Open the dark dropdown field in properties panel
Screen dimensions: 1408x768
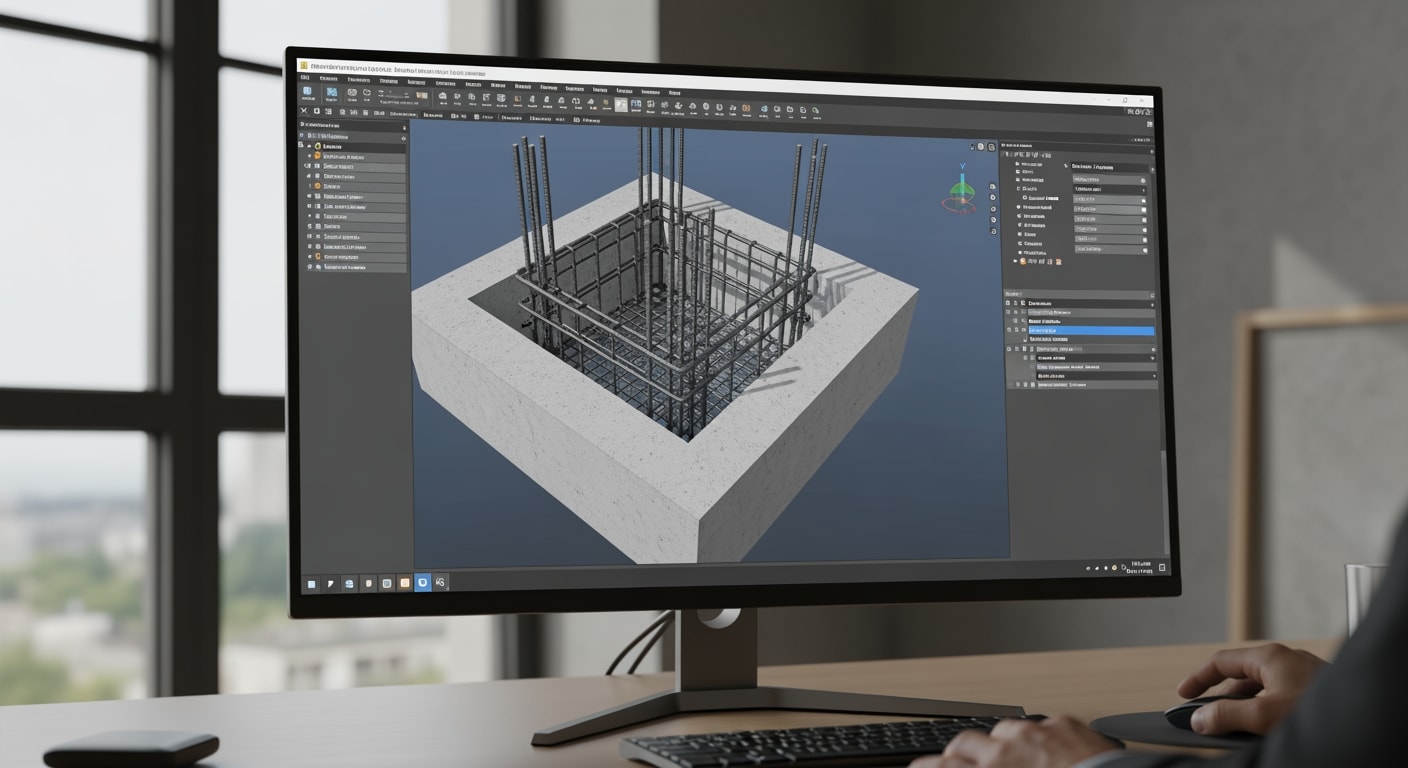pyautogui.click(x=1109, y=189)
